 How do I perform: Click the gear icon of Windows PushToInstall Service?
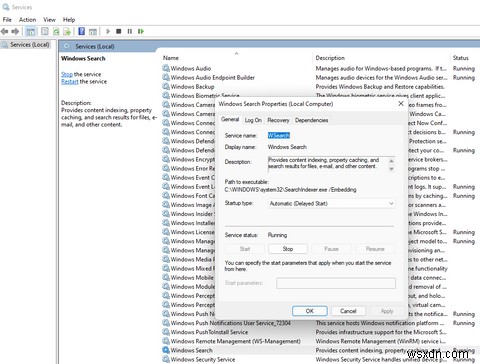(x=166, y=332)
